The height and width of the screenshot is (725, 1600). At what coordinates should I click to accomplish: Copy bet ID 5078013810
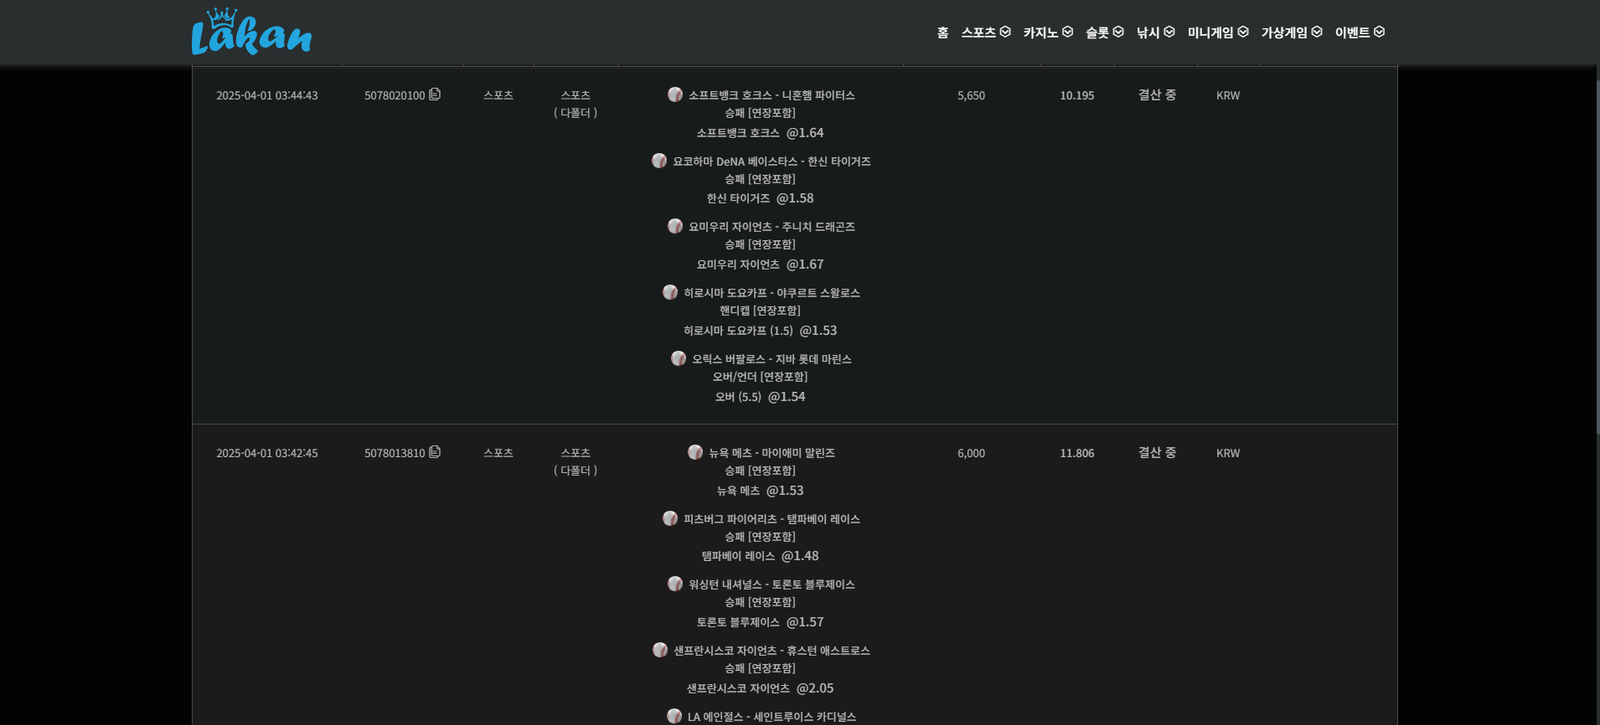click(435, 452)
